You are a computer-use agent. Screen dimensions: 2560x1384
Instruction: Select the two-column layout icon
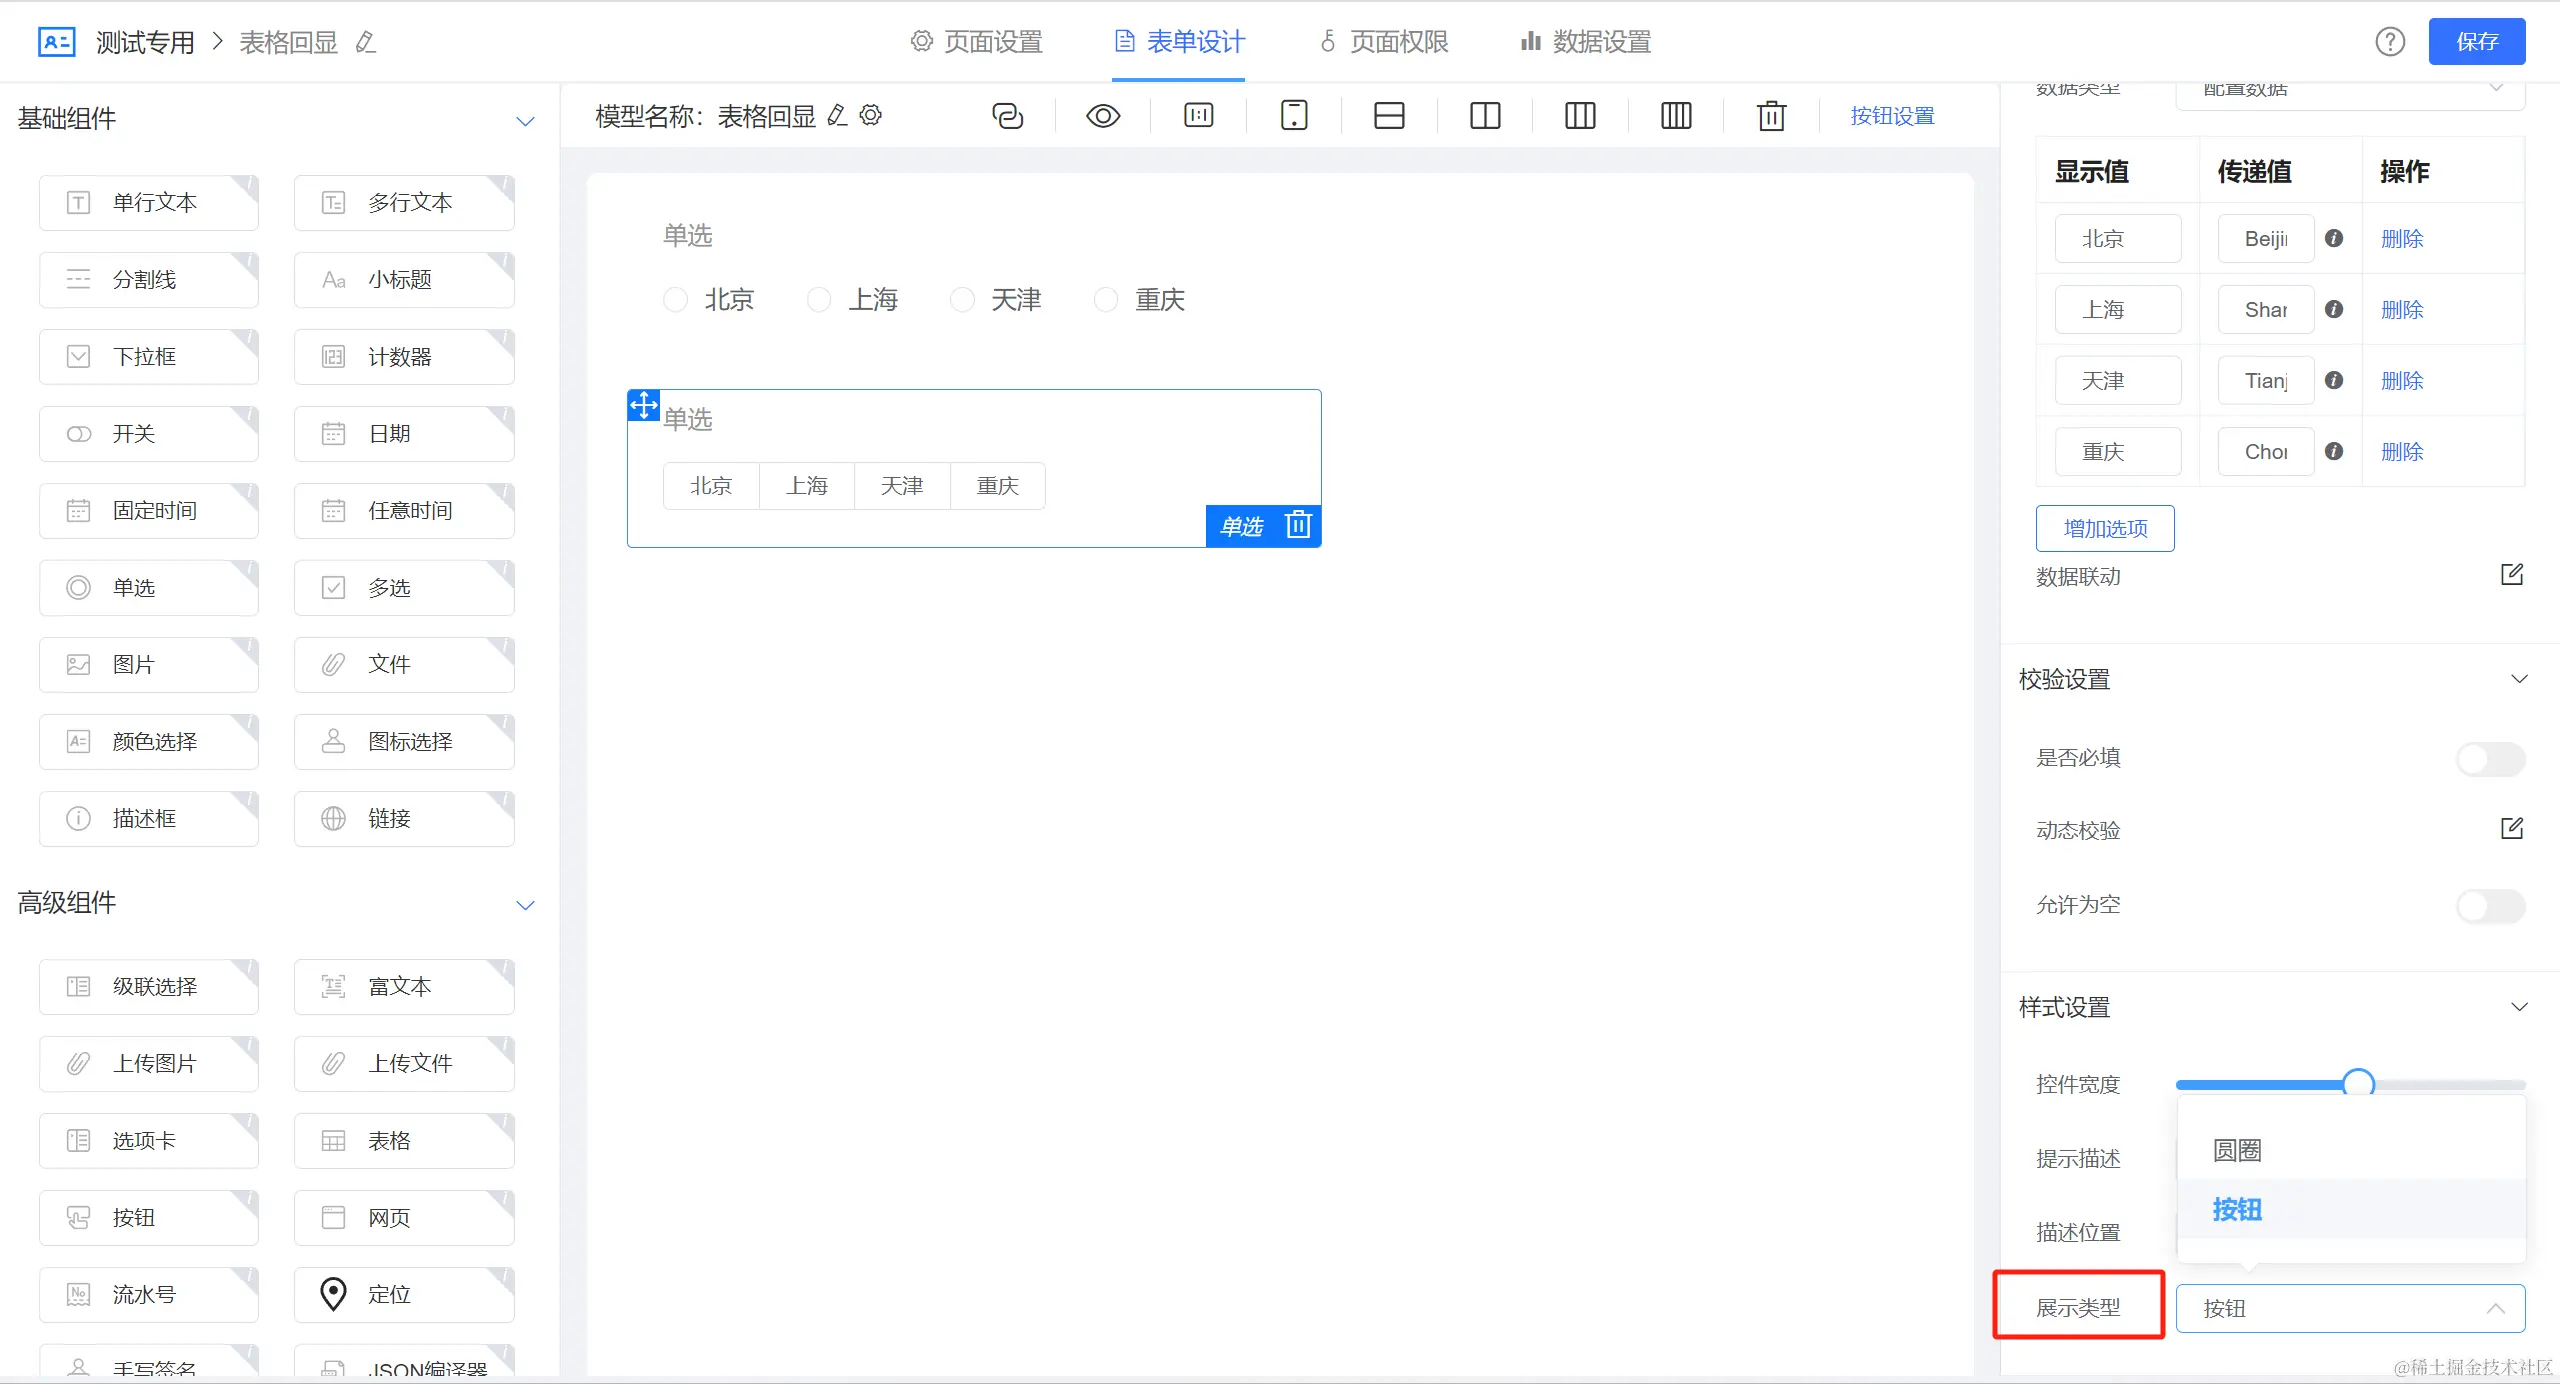[1485, 116]
